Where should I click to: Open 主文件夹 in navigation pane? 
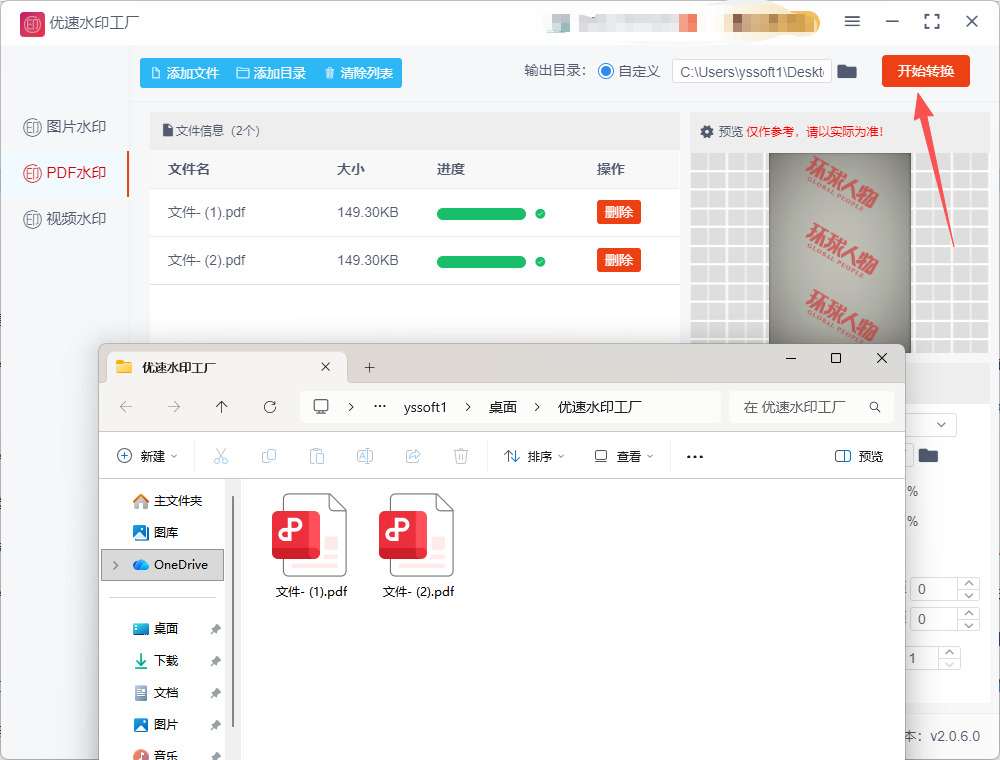pos(167,501)
